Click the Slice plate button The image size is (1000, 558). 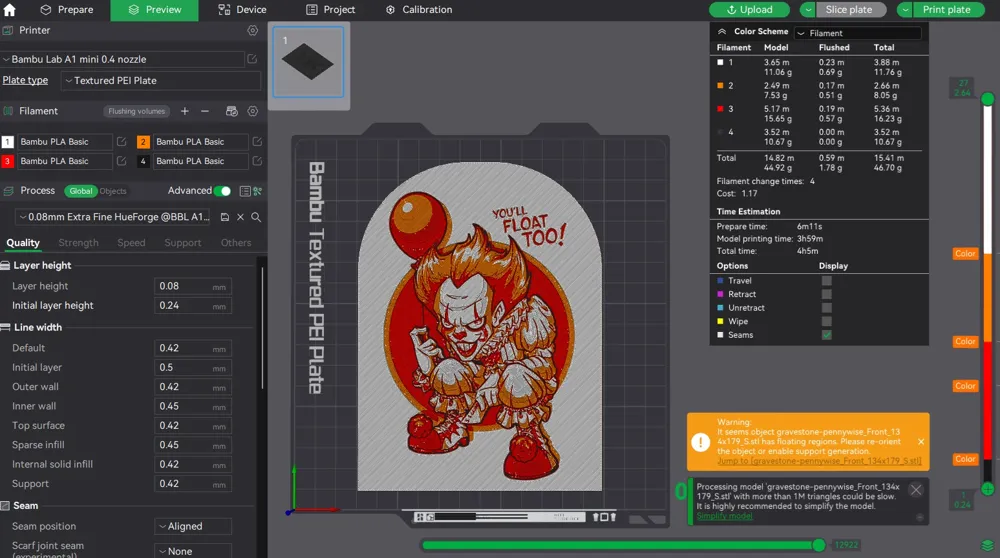[851, 10]
